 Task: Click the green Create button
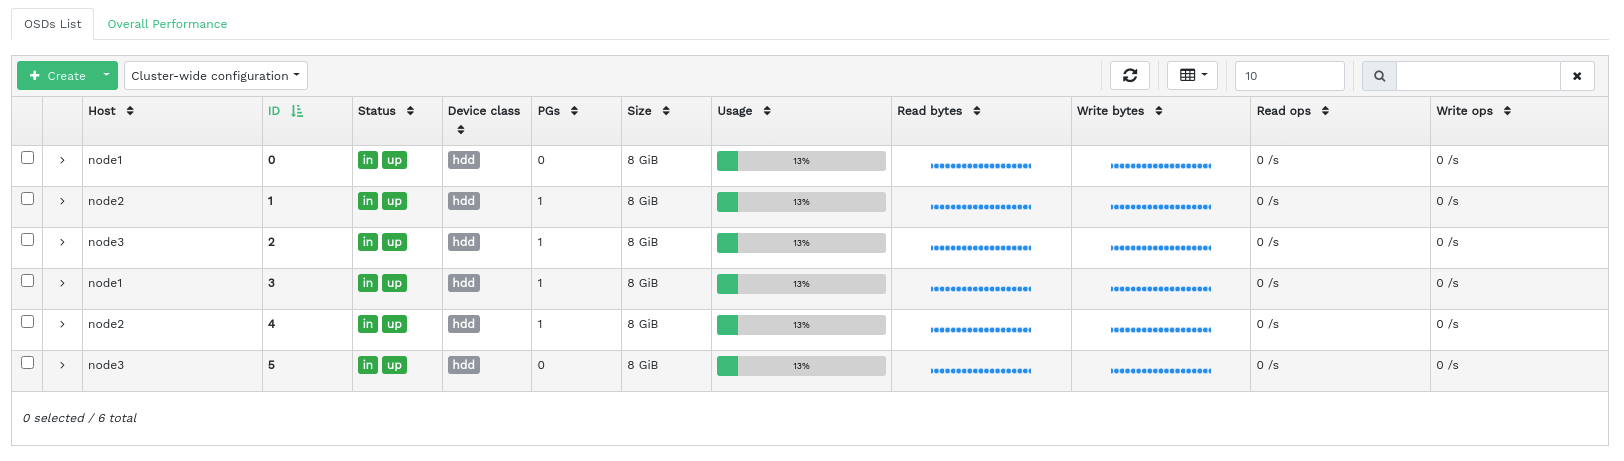click(x=57, y=76)
